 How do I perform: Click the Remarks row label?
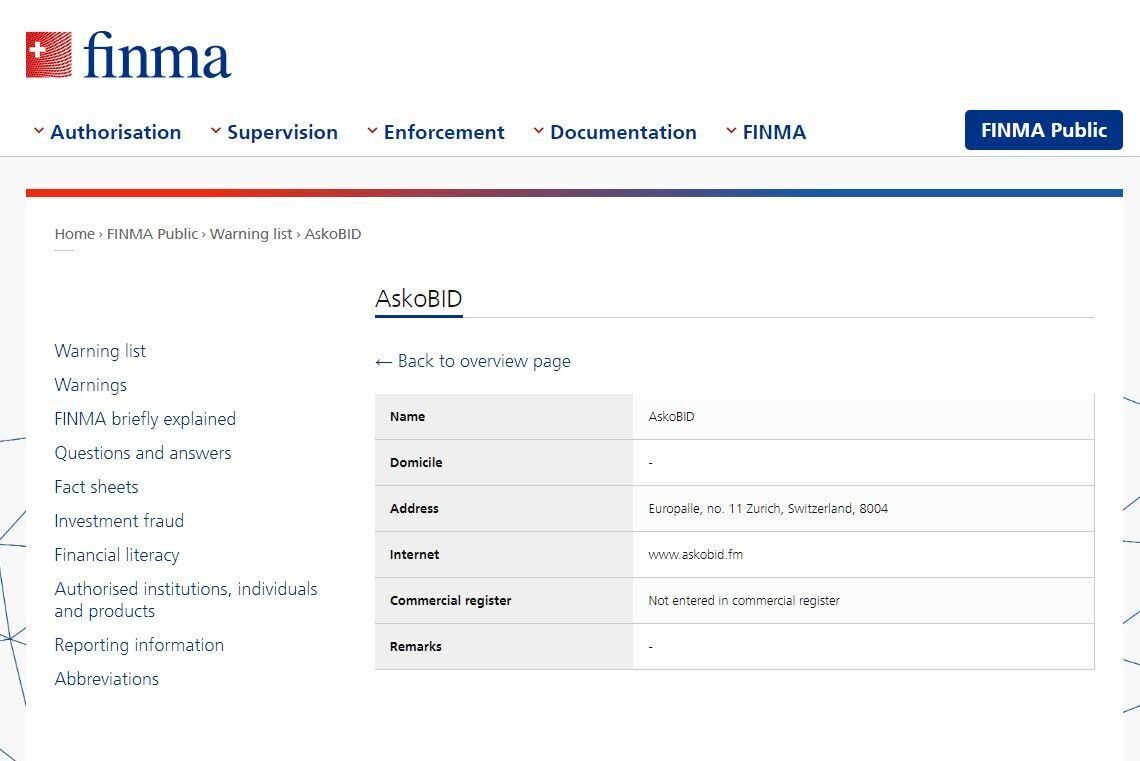[x=416, y=646]
